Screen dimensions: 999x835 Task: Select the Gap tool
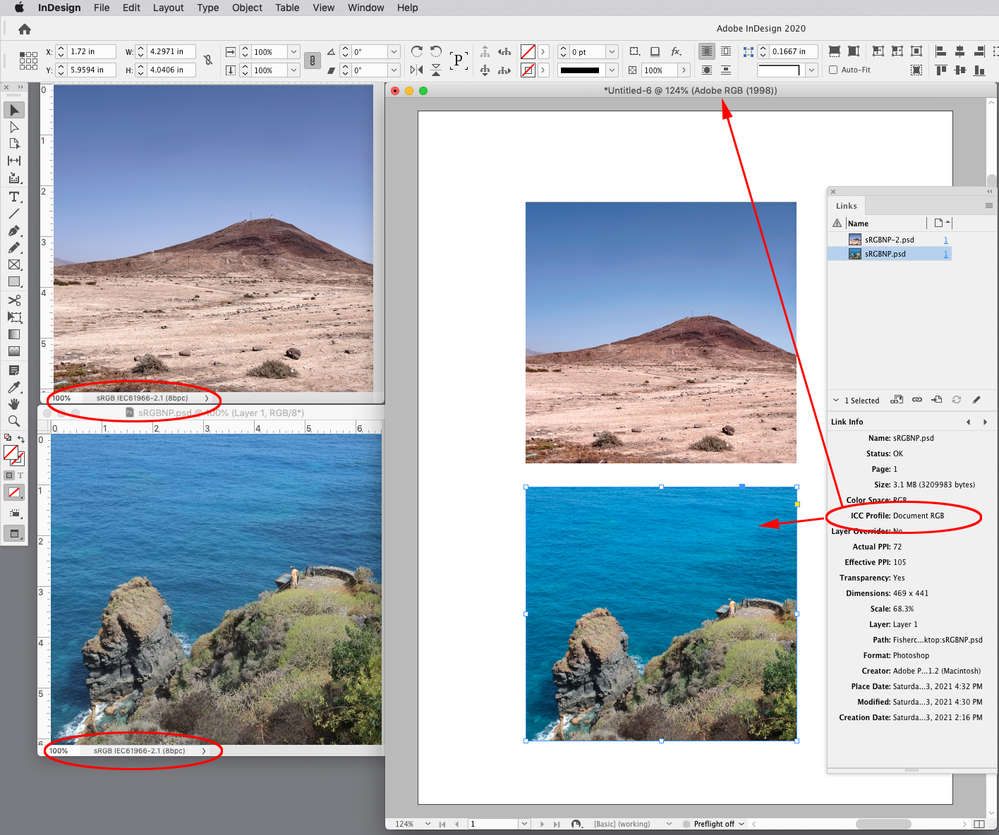14,161
